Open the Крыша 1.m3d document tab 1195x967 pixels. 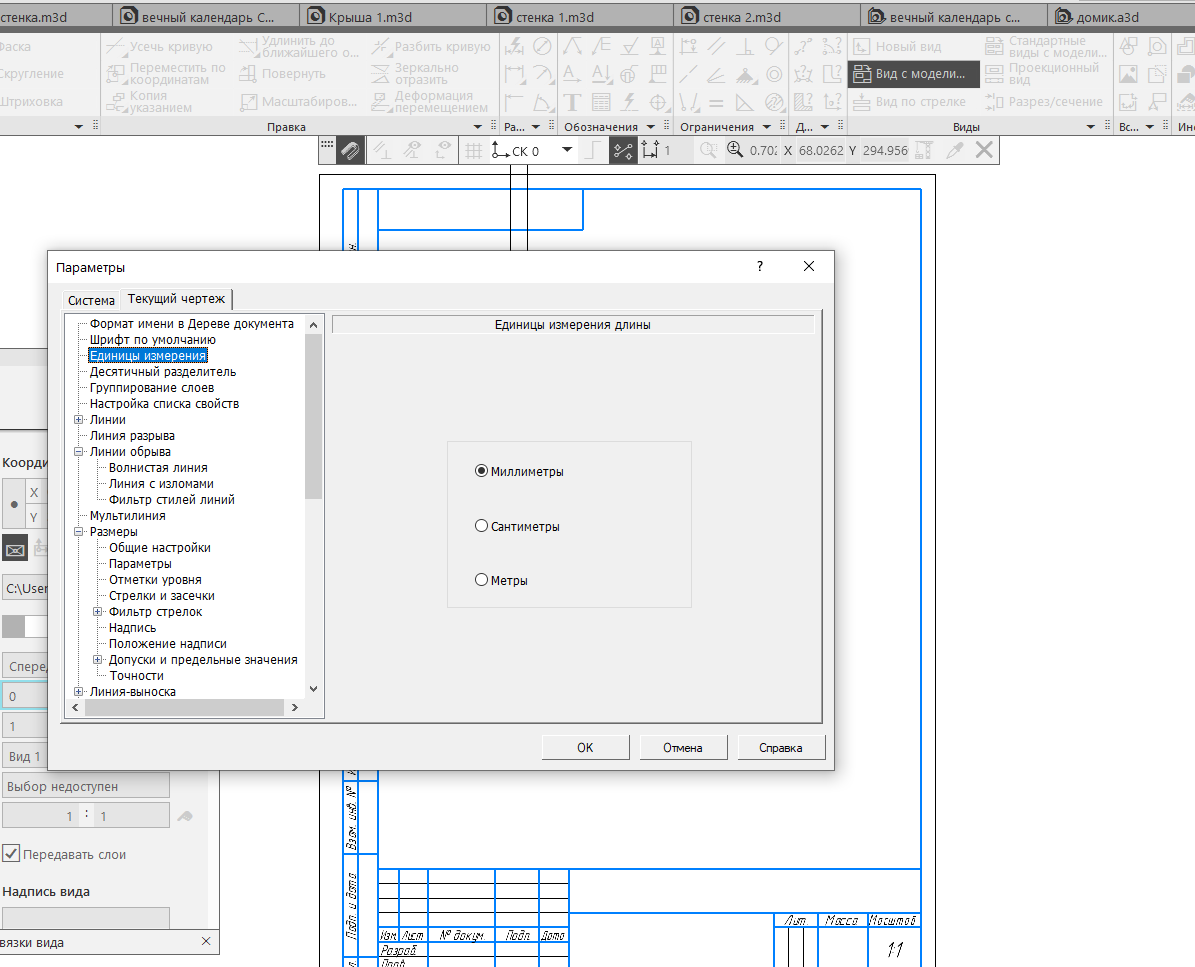(x=393, y=17)
